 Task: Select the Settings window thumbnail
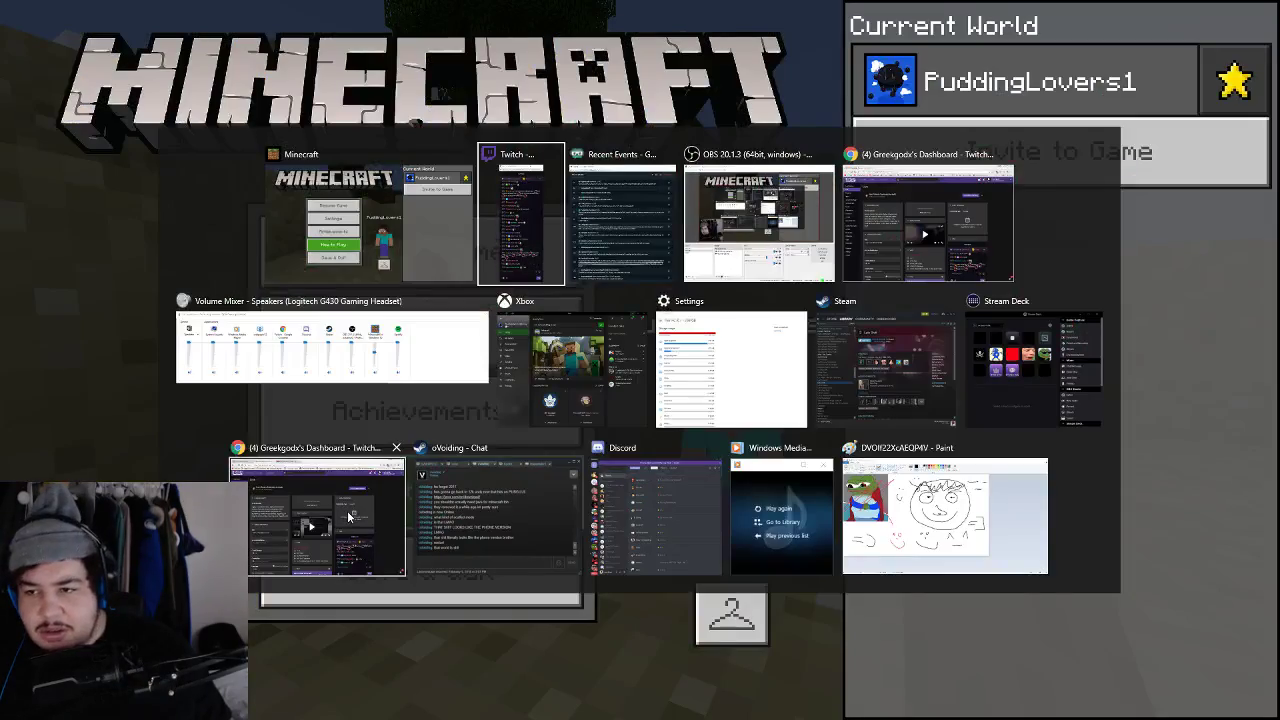(x=731, y=370)
